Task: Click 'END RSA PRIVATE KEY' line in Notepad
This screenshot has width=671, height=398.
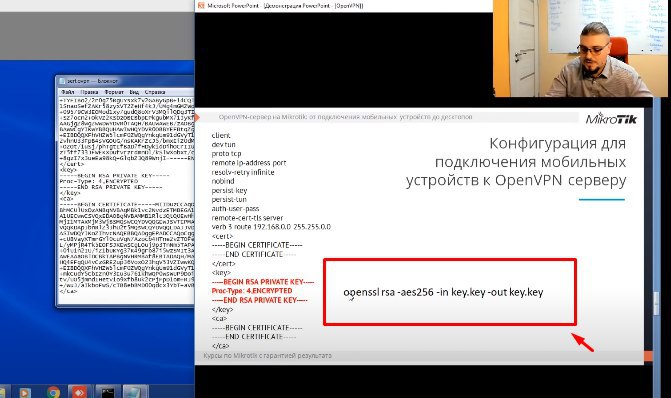Action: pyautogui.click(x=111, y=187)
